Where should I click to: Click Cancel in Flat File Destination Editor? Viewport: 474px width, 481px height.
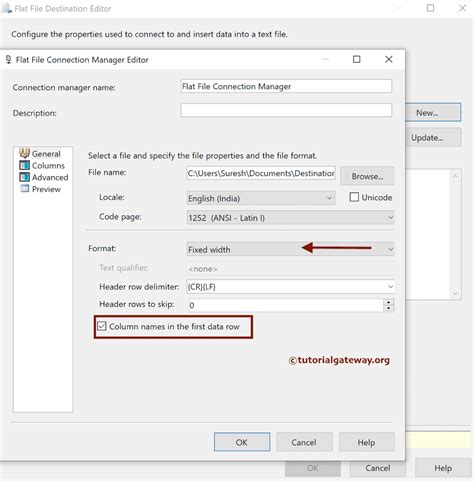[x=378, y=468]
